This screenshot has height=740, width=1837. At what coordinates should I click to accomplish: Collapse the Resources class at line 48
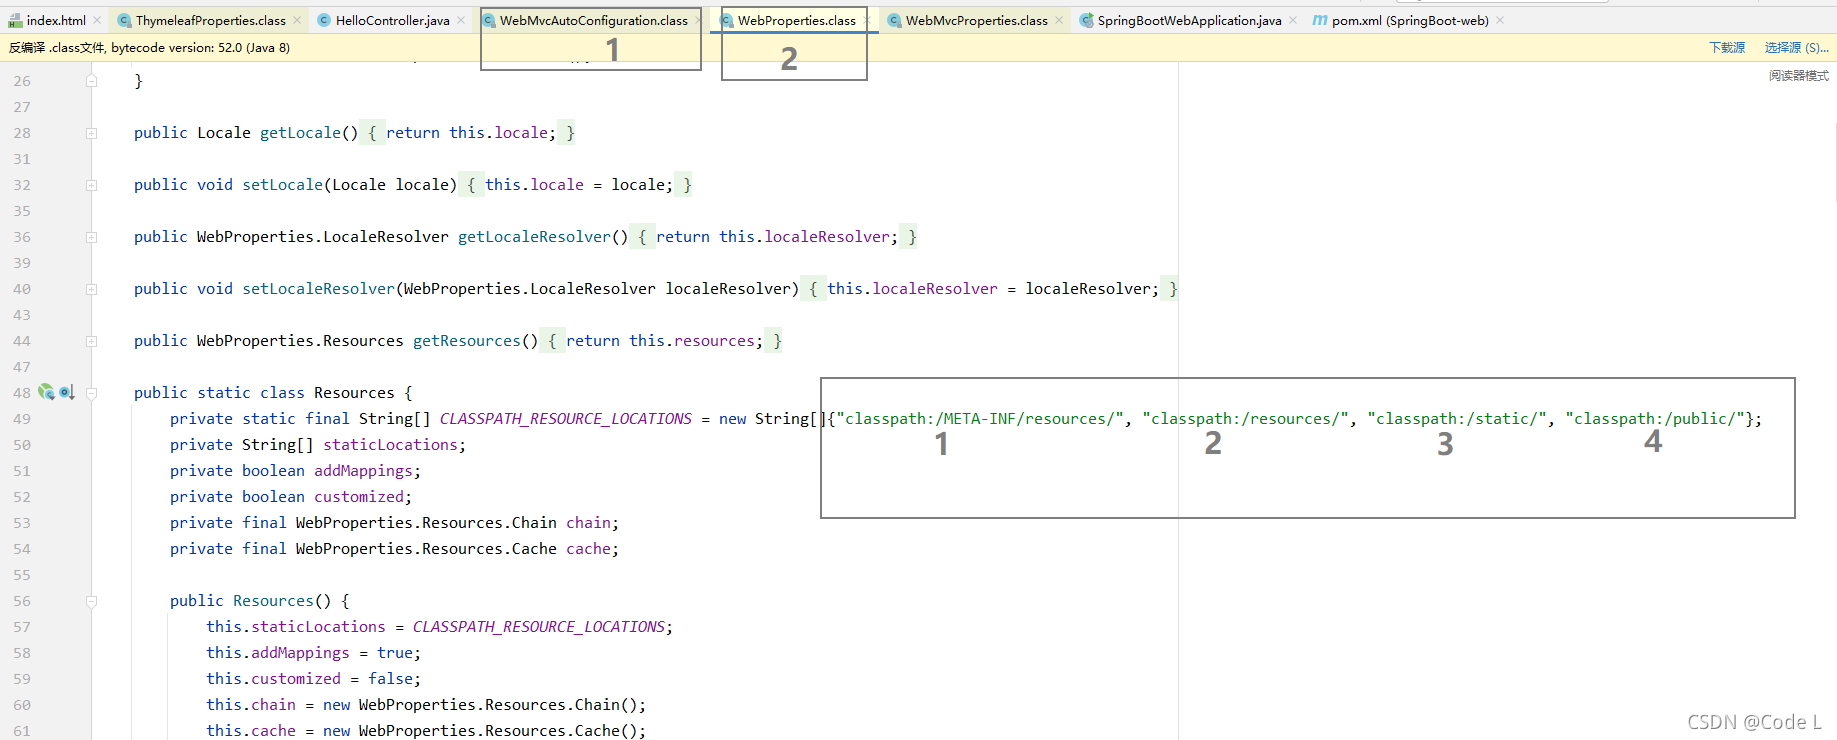pyautogui.click(x=91, y=393)
